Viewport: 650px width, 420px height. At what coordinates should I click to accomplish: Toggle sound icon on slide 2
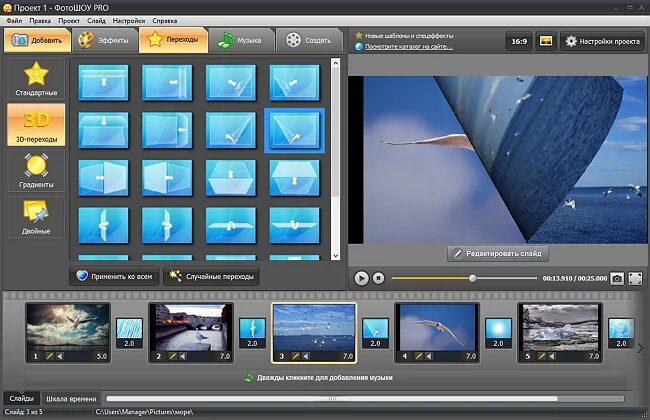[x=183, y=356]
